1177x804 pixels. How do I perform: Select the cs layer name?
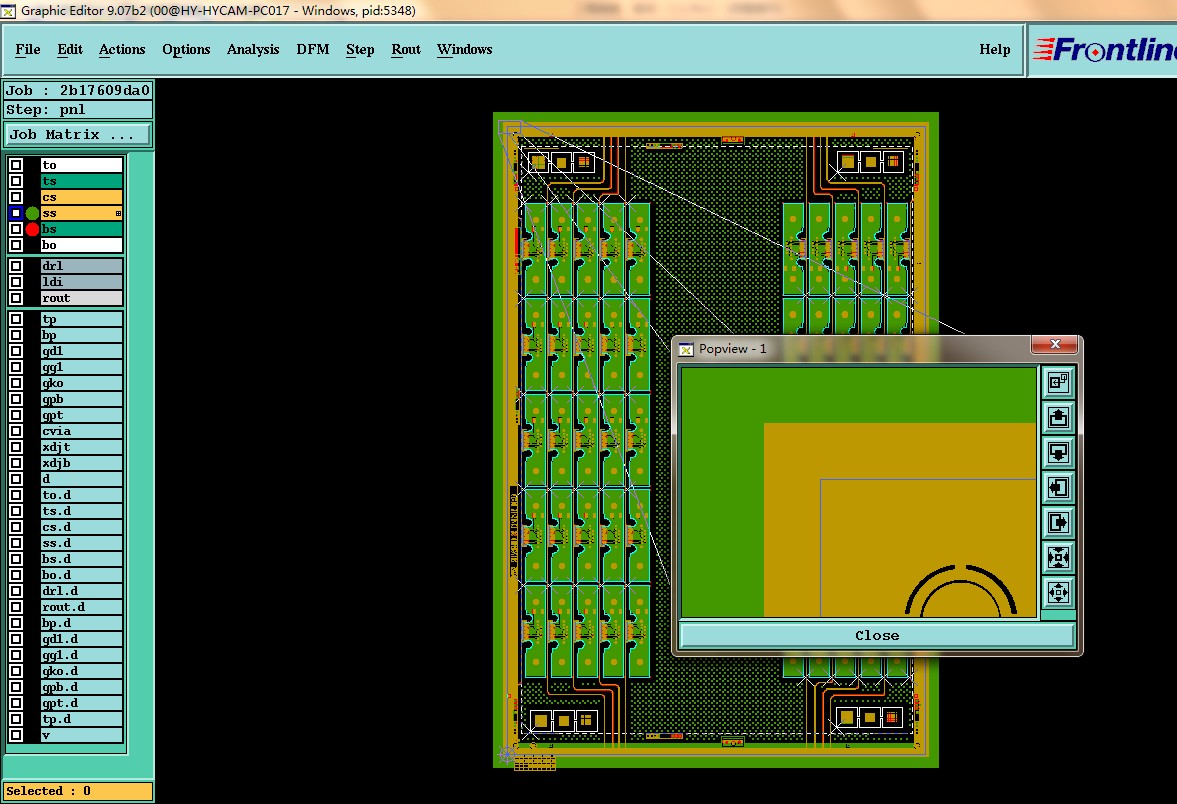tap(81, 197)
